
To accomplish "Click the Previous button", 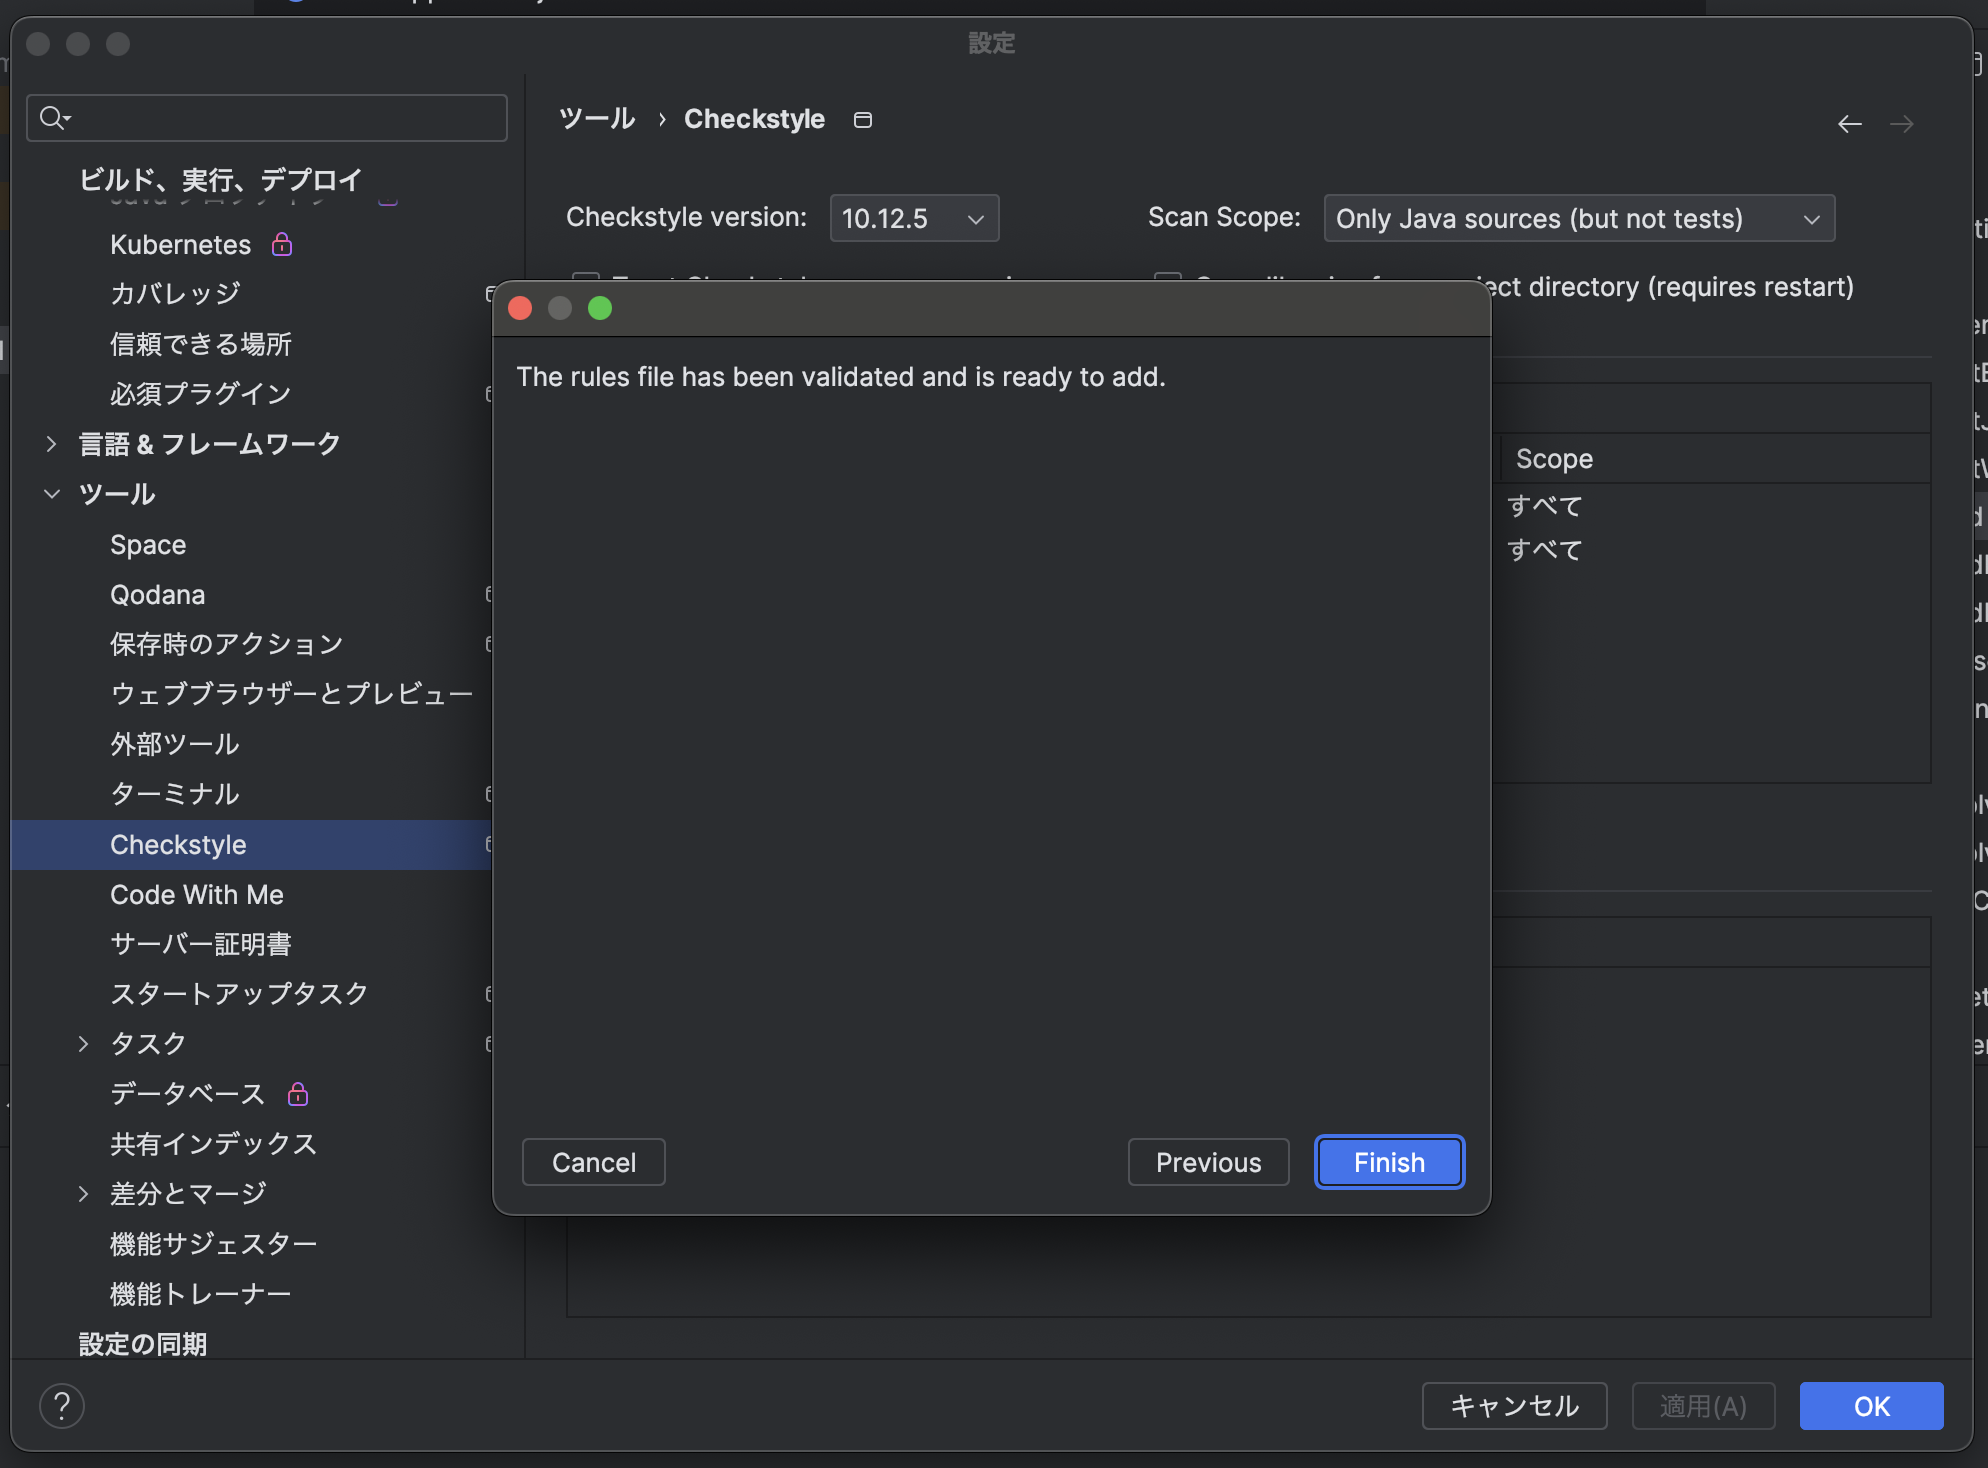I will [1208, 1162].
